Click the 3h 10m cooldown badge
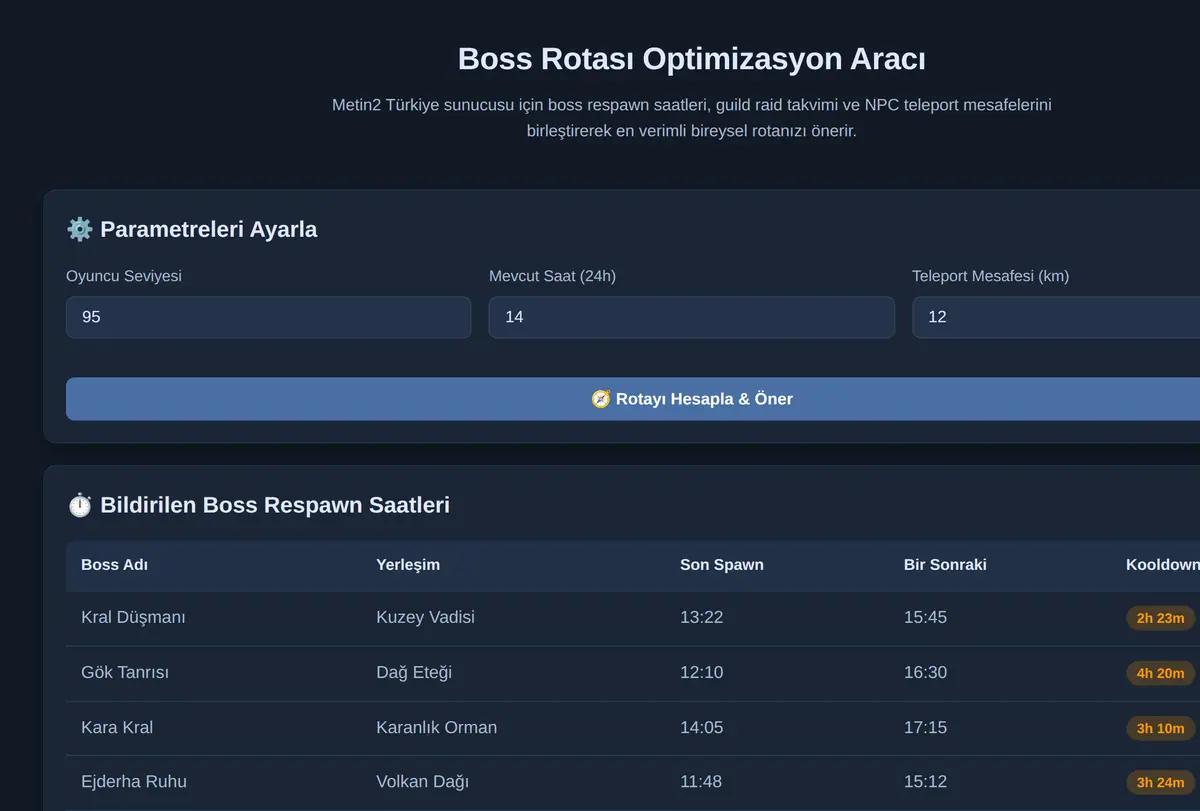The width and height of the screenshot is (1200, 811). tap(1160, 728)
